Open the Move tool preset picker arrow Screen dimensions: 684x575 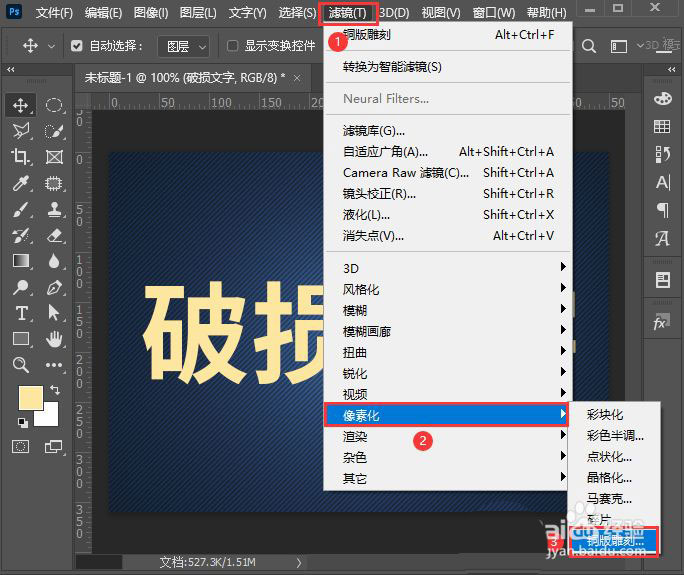[x=51, y=46]
